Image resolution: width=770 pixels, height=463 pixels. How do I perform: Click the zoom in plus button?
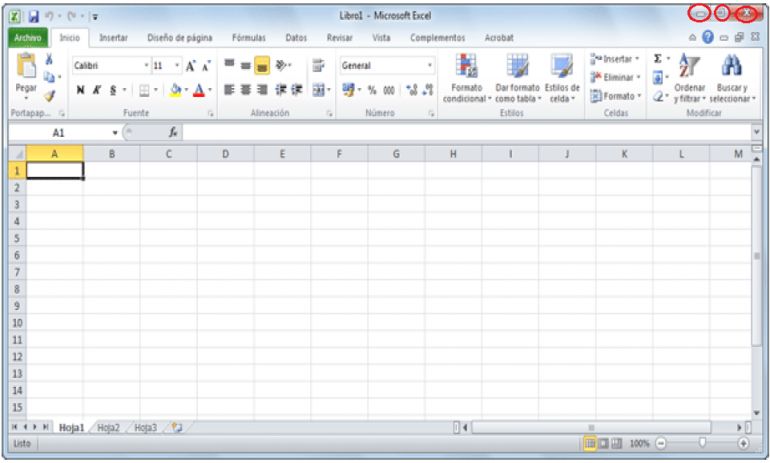coord(743,443)
